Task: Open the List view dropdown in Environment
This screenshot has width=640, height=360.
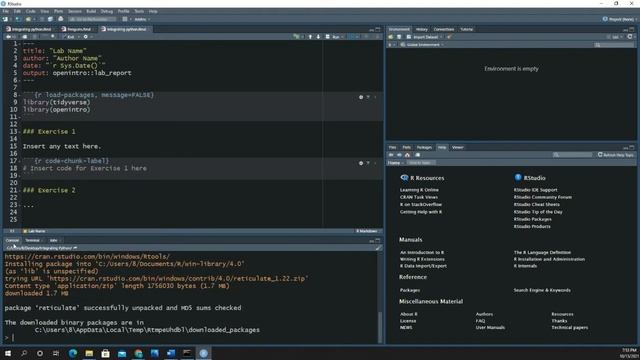Action: [x=616, y=37]
